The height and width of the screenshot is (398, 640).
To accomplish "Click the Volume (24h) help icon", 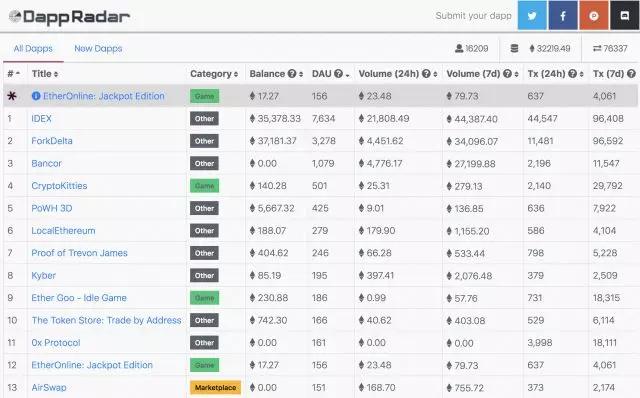I will [x=426, y=74].
